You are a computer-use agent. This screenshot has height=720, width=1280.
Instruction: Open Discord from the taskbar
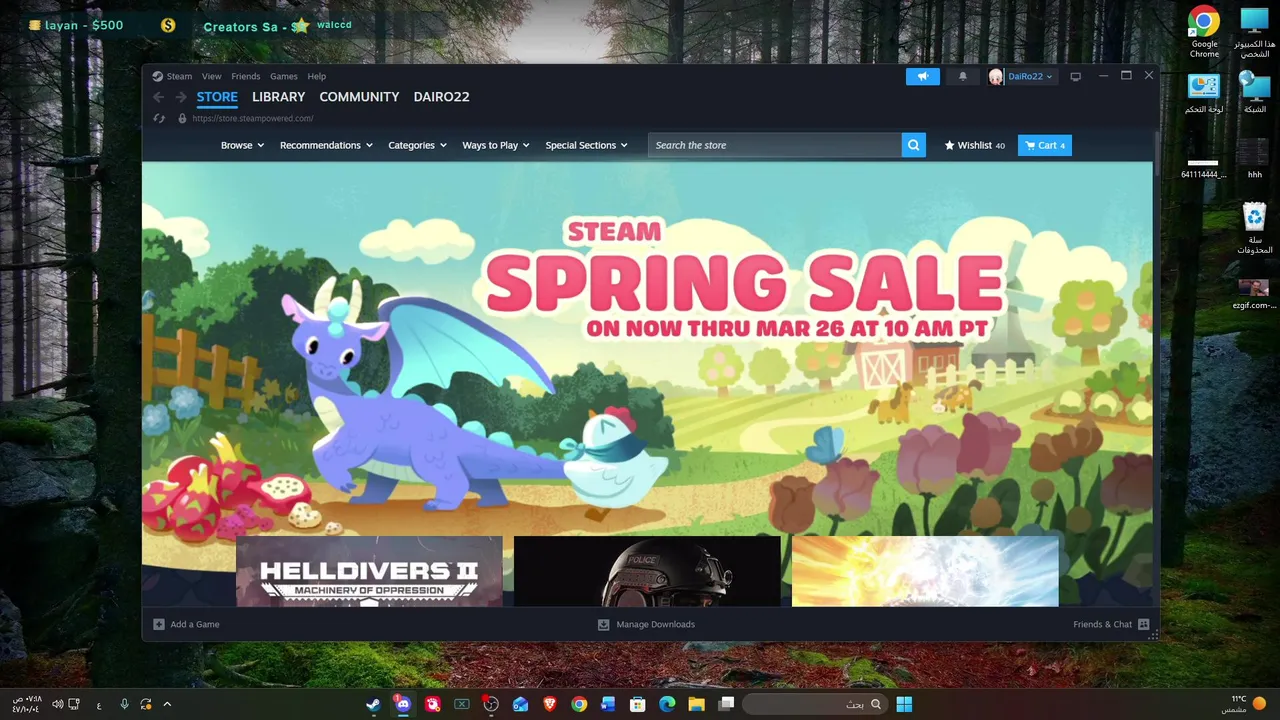coord(402,704)
